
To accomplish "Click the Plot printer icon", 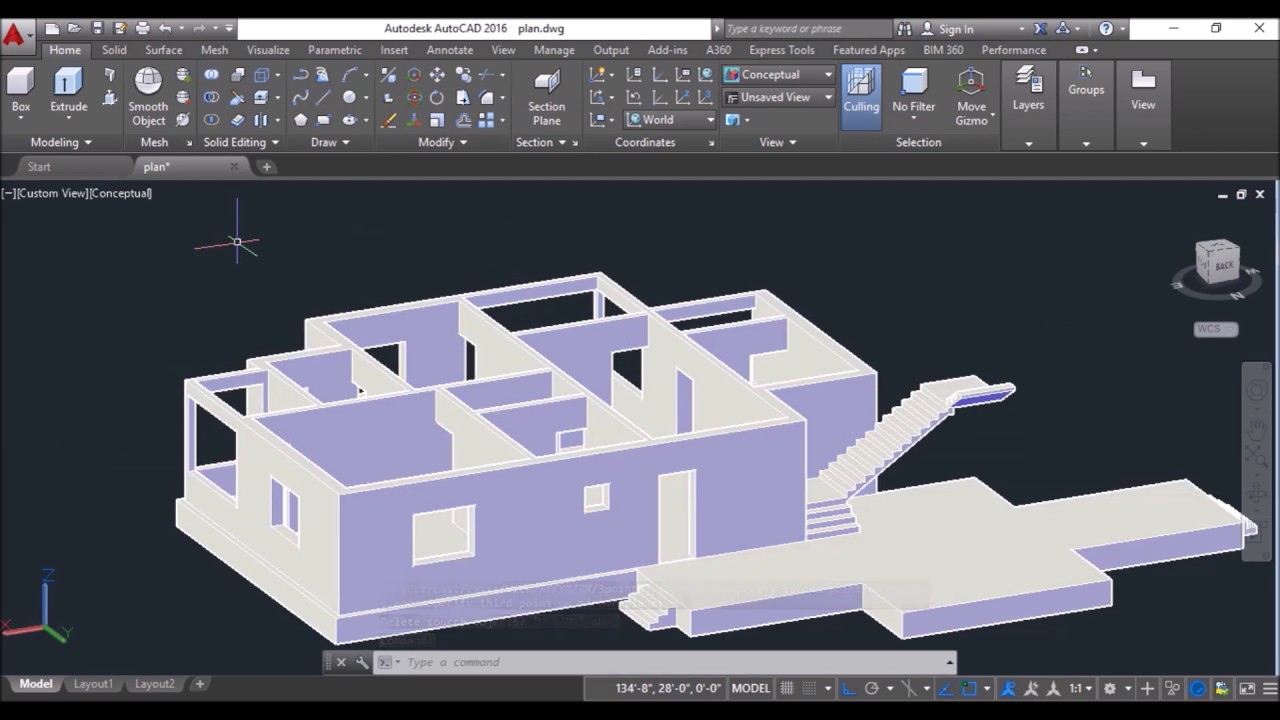I will pos(142,29).
